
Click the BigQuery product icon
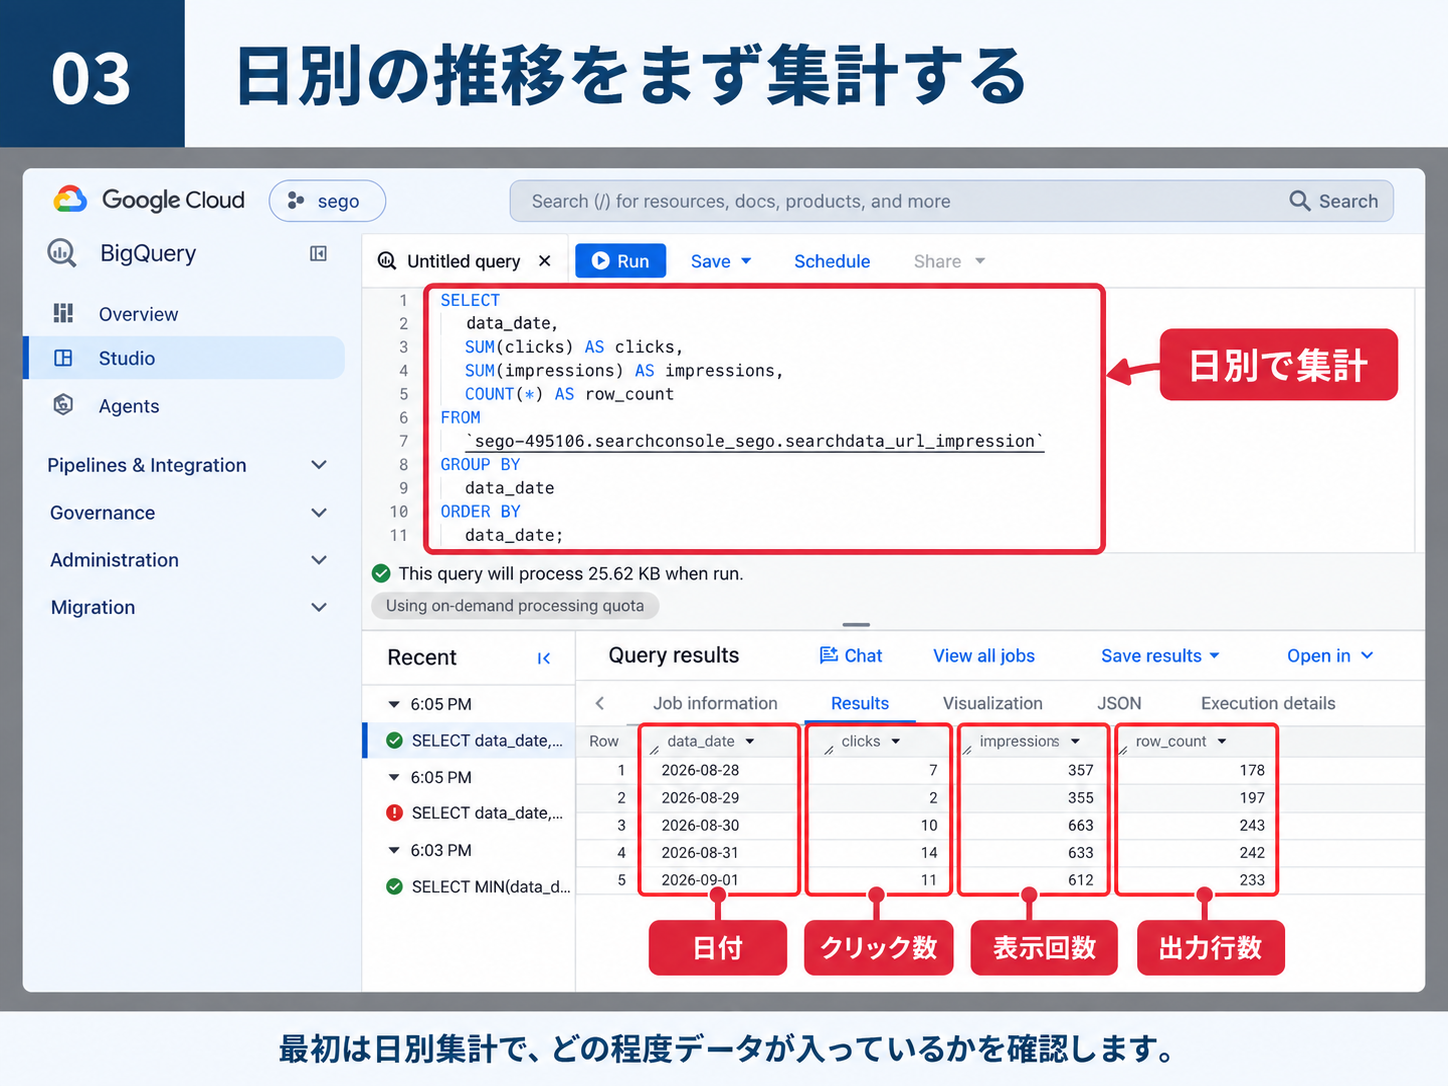[x=62, y=253]
